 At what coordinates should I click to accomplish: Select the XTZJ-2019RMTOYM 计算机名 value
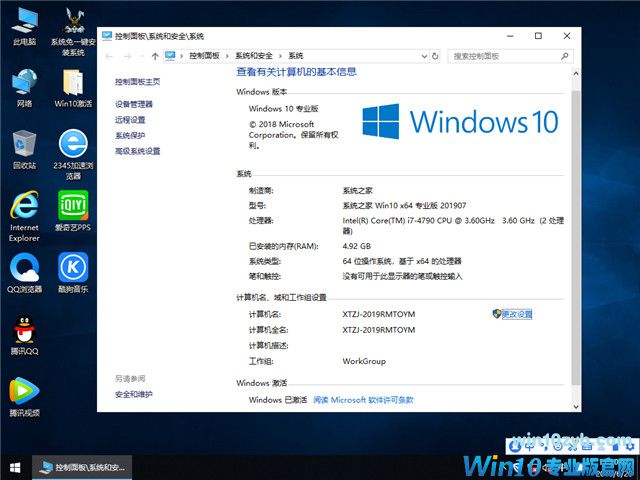(379, 314)
